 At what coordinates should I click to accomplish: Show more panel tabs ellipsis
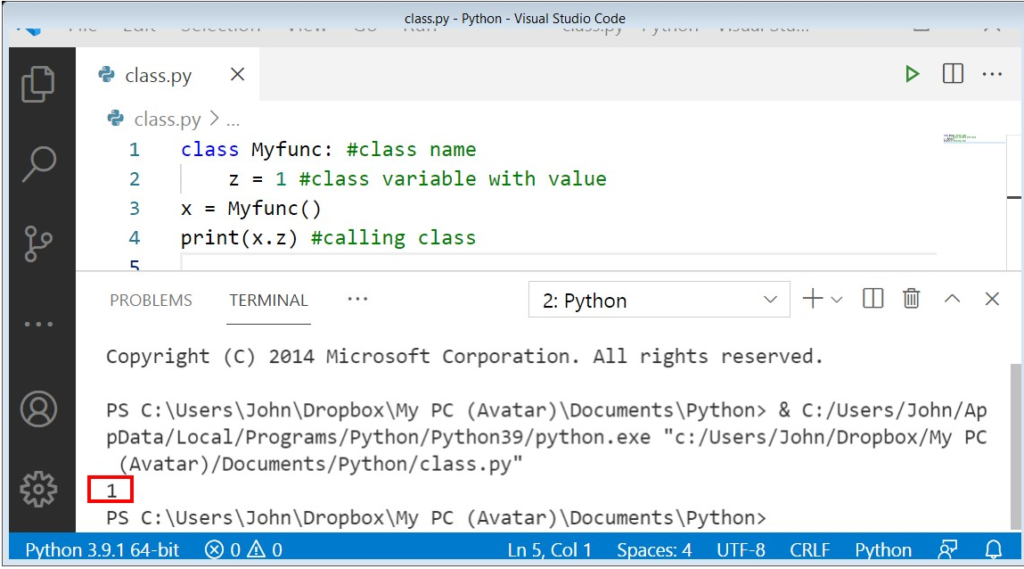(357, 299)
